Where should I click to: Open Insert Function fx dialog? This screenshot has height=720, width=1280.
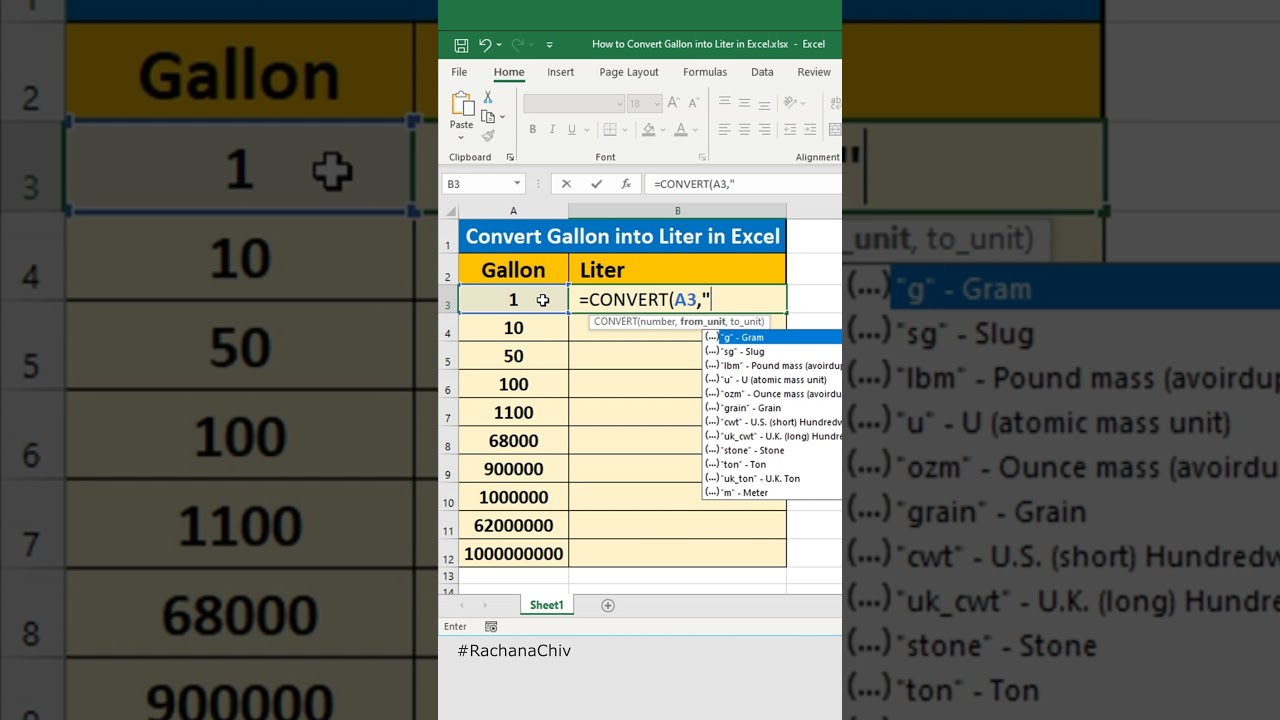(x=626, y=184)
